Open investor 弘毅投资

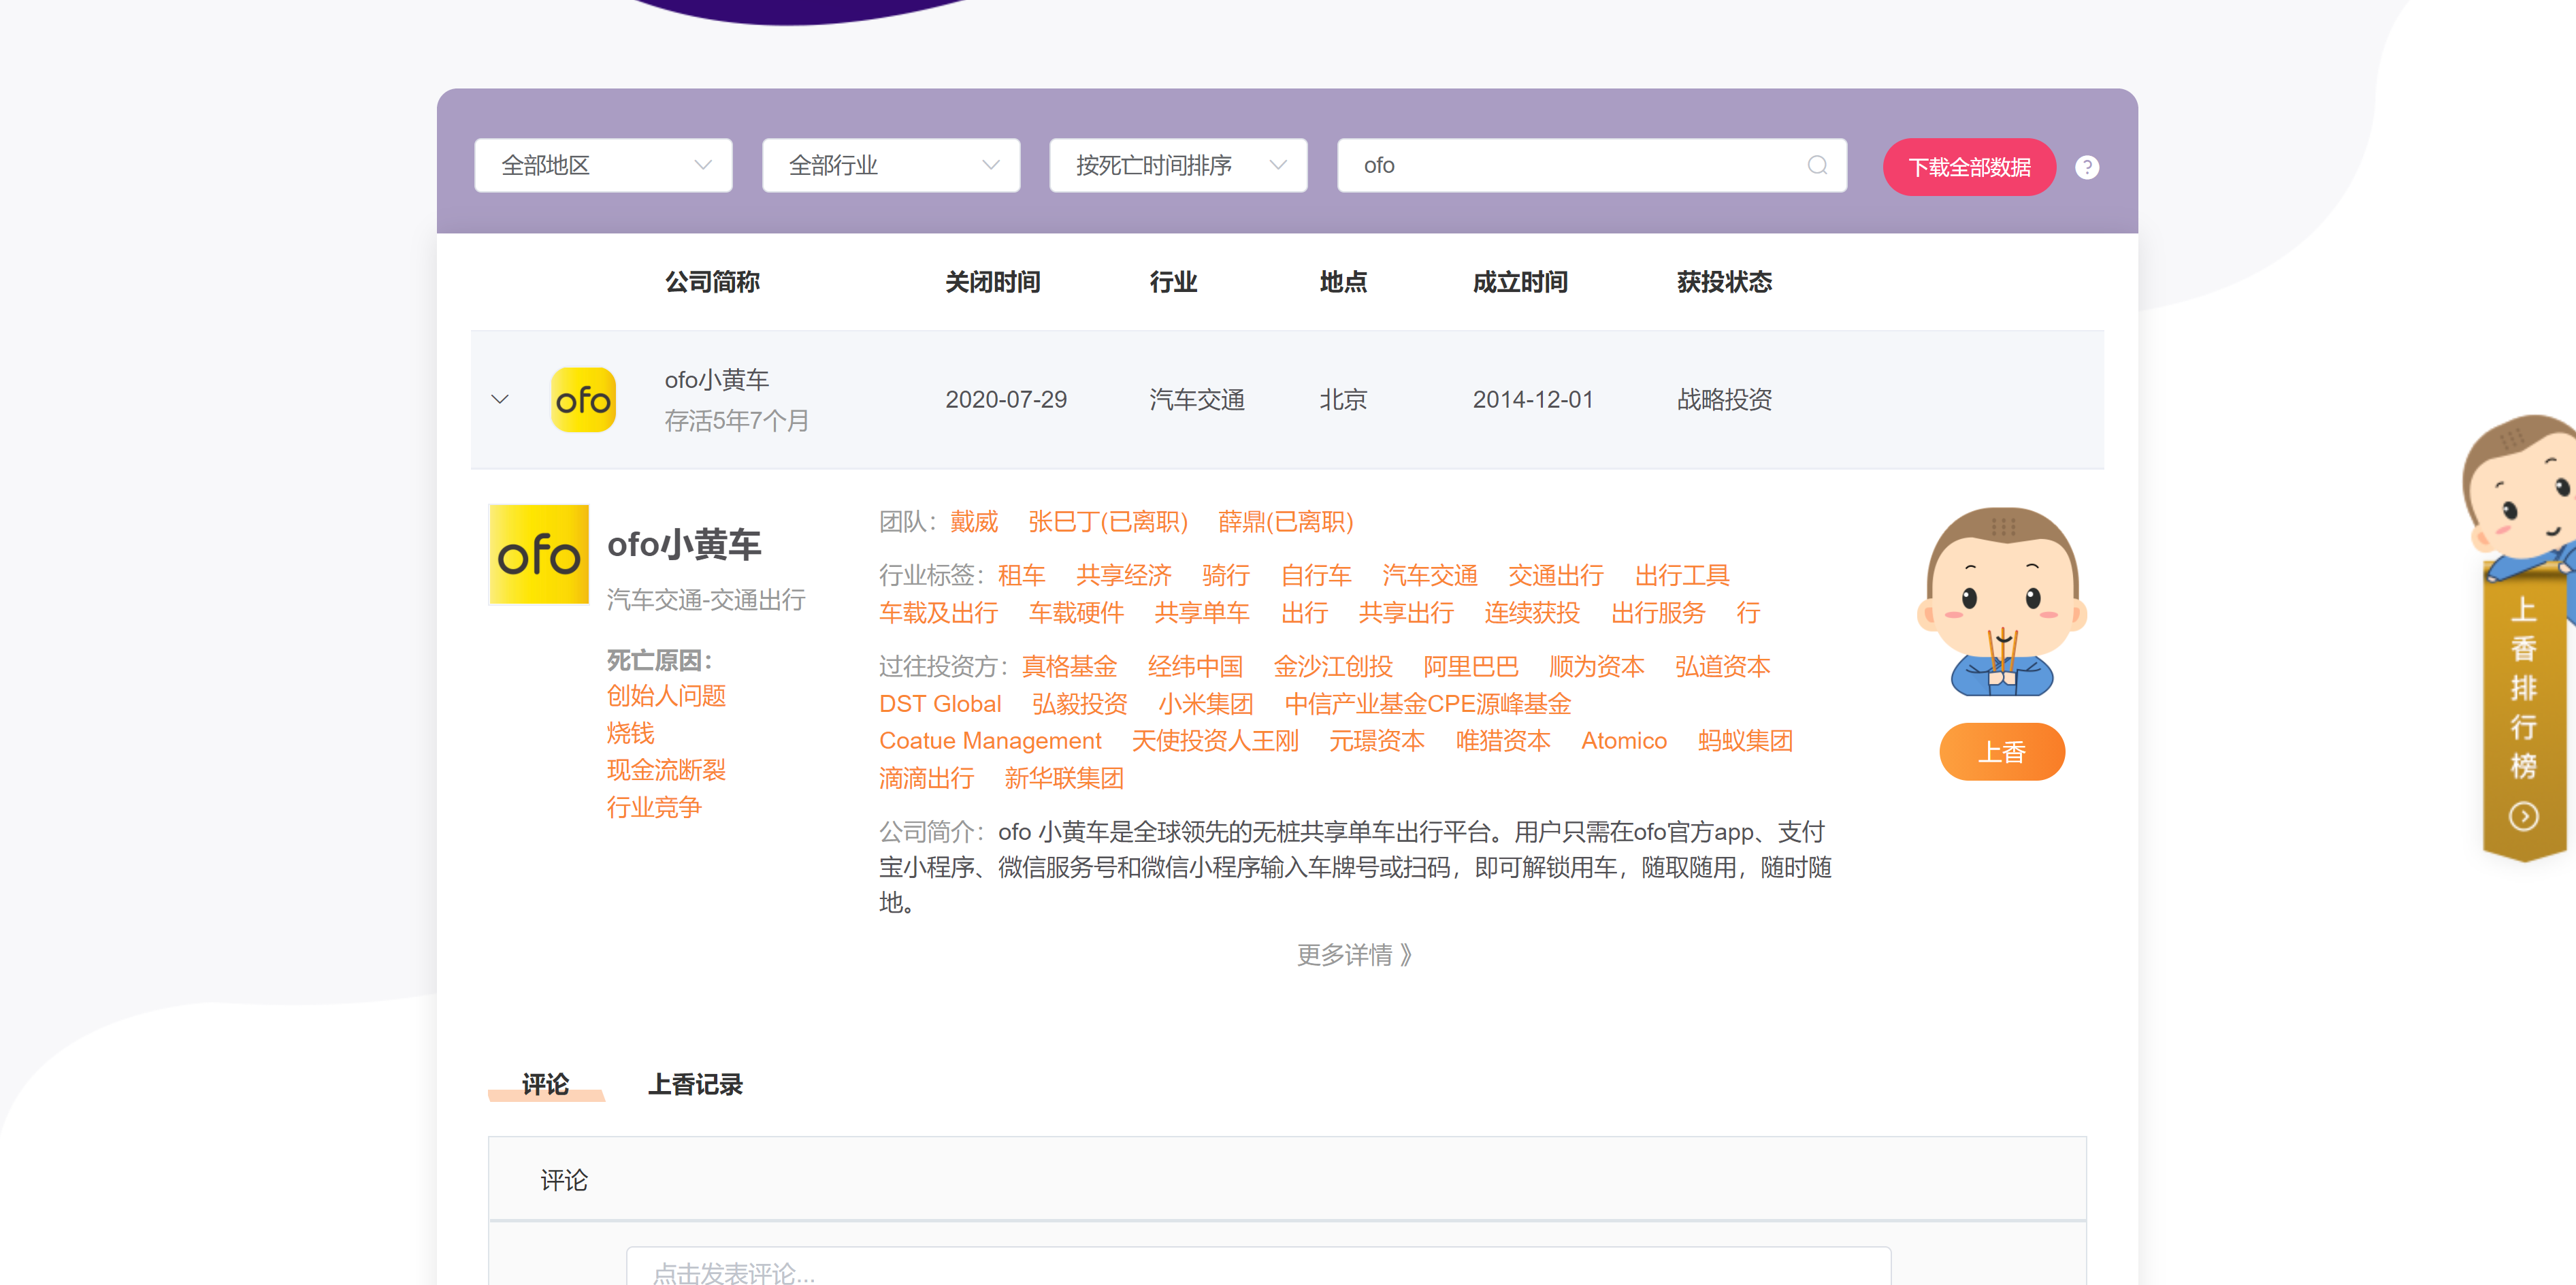click(1080, 704)
